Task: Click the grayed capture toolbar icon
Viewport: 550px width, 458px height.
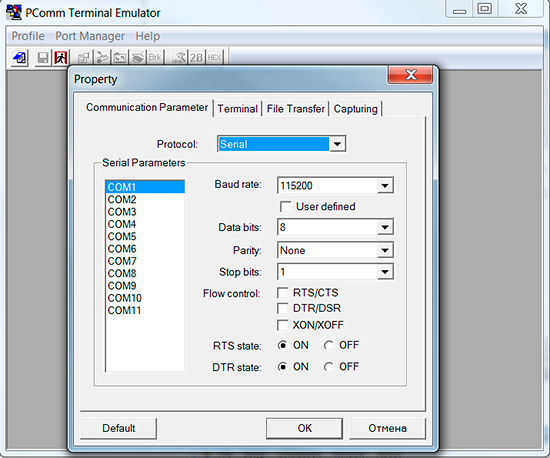Action: click(x=138, y=58)
